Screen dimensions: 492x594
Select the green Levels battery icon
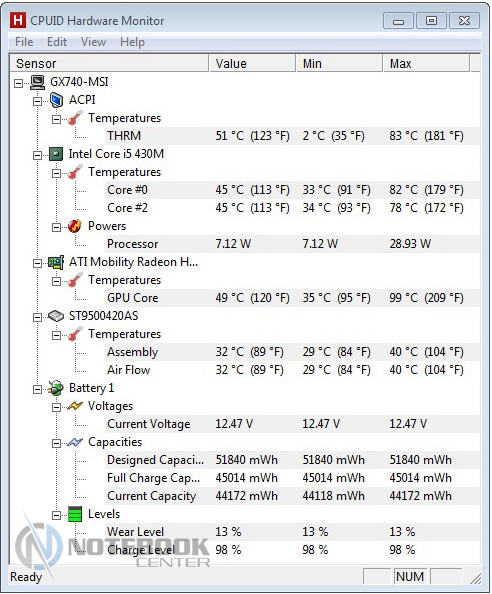click(75, 514)
